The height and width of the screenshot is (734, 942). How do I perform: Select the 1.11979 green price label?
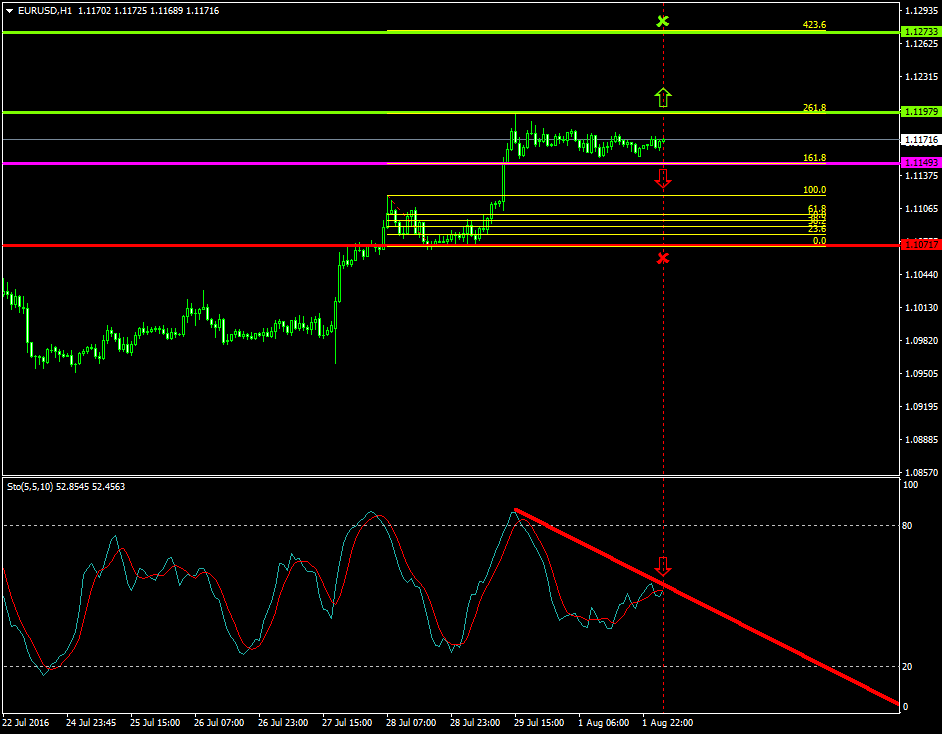coord(919,112)
